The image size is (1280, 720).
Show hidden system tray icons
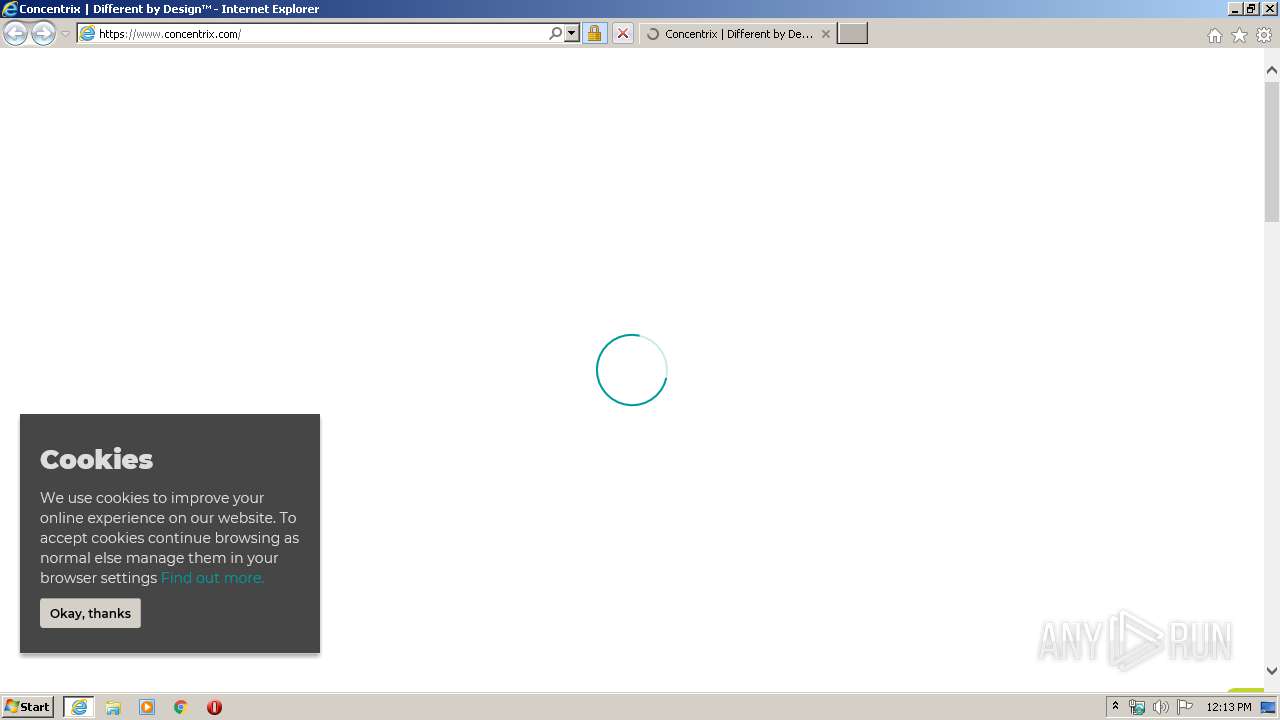(1115, 707)
